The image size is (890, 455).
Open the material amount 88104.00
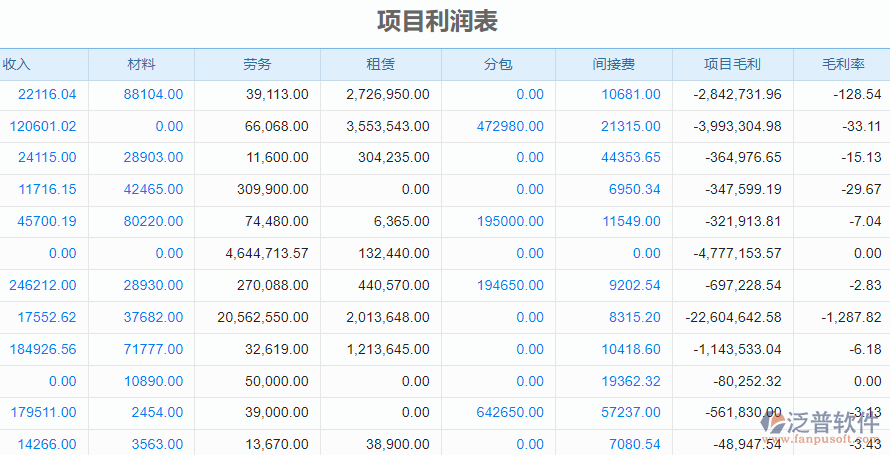pyautogui.click(x=153, y=94)
